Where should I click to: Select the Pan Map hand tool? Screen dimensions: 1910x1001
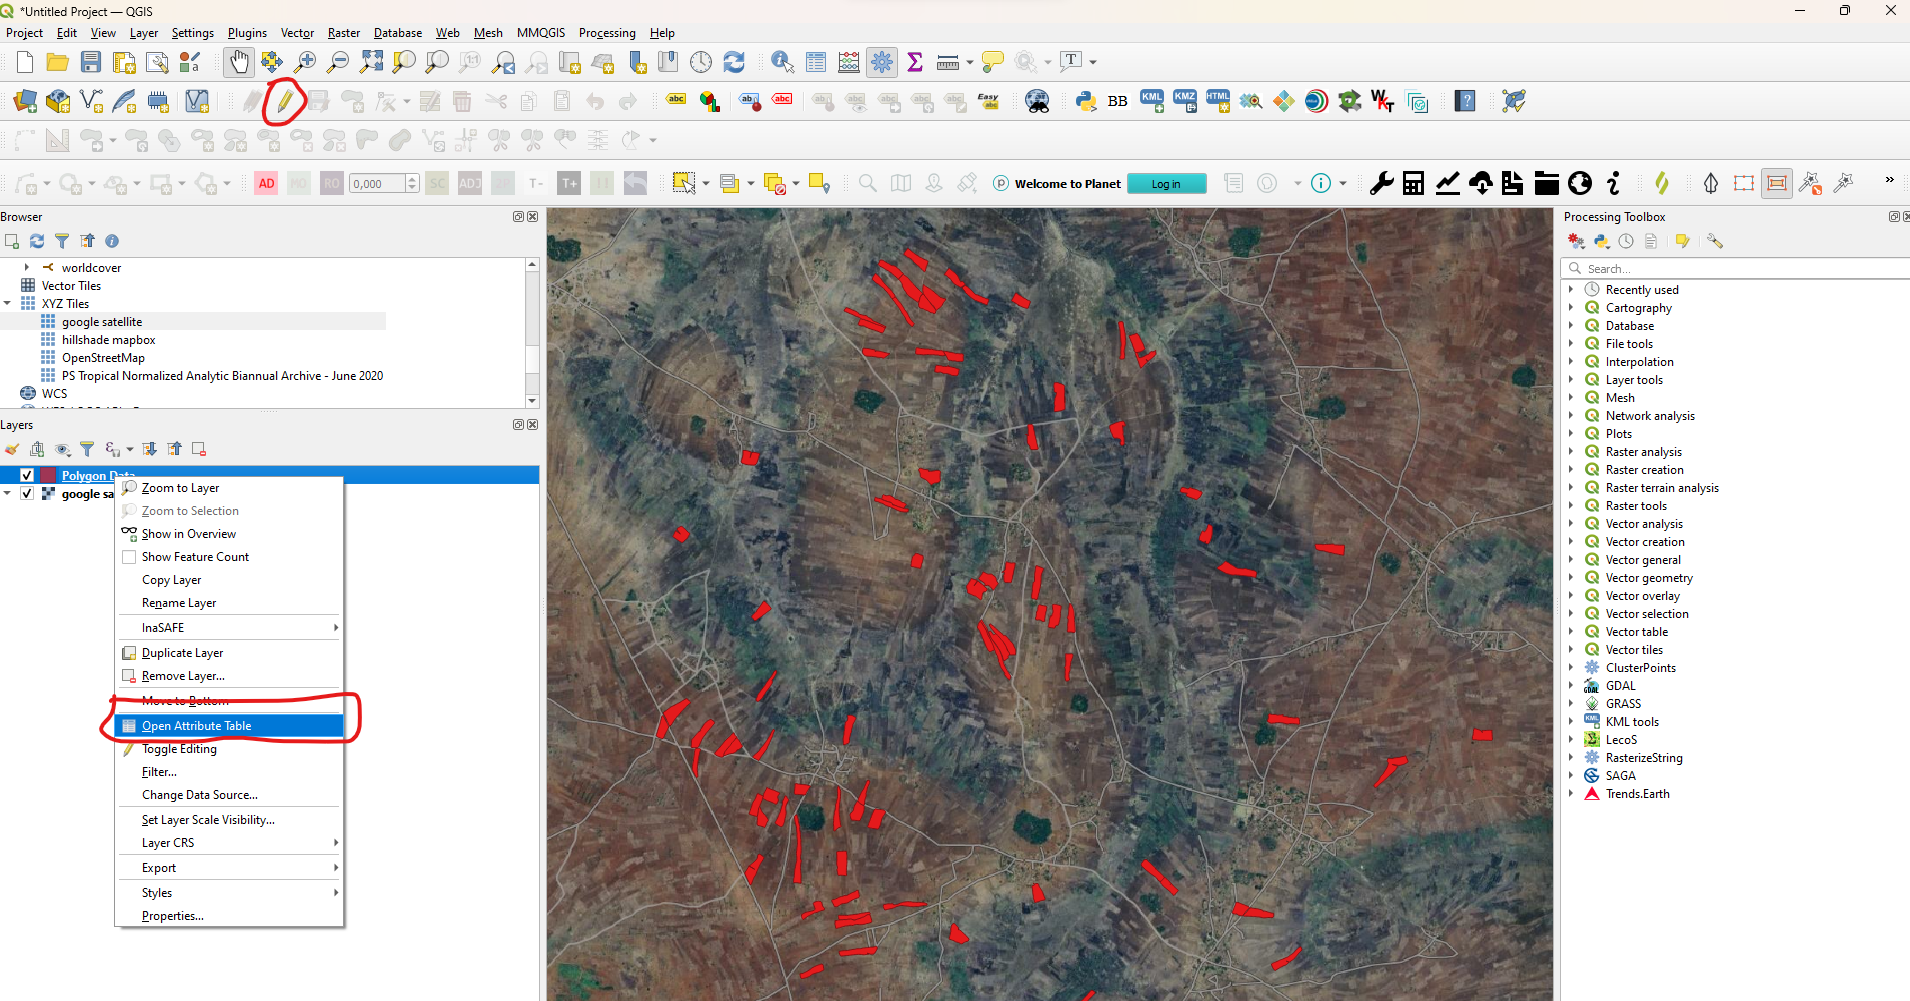click(x=238, y=62)
